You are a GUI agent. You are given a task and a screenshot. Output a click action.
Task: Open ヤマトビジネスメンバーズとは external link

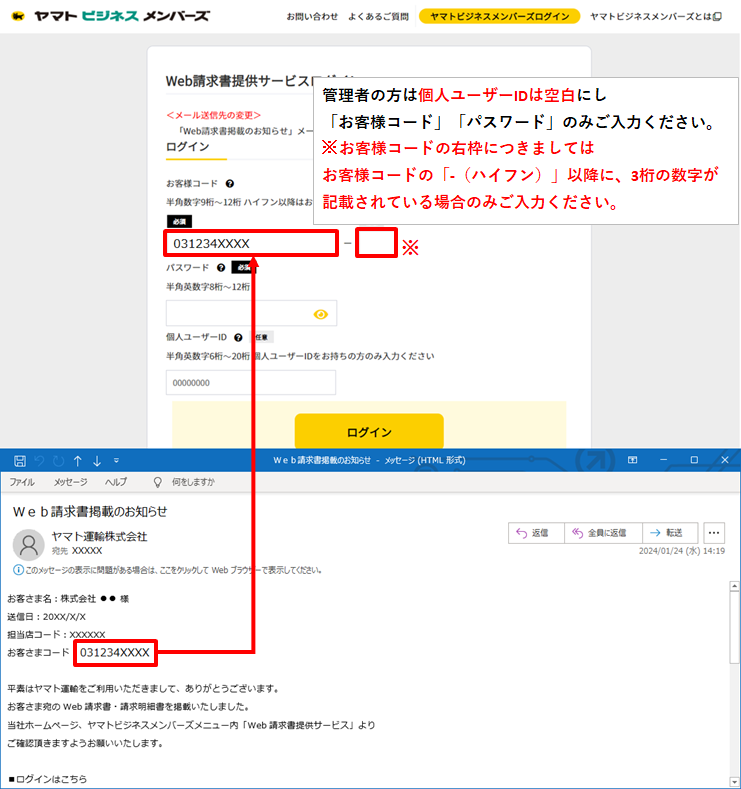(x=655, y=17)
